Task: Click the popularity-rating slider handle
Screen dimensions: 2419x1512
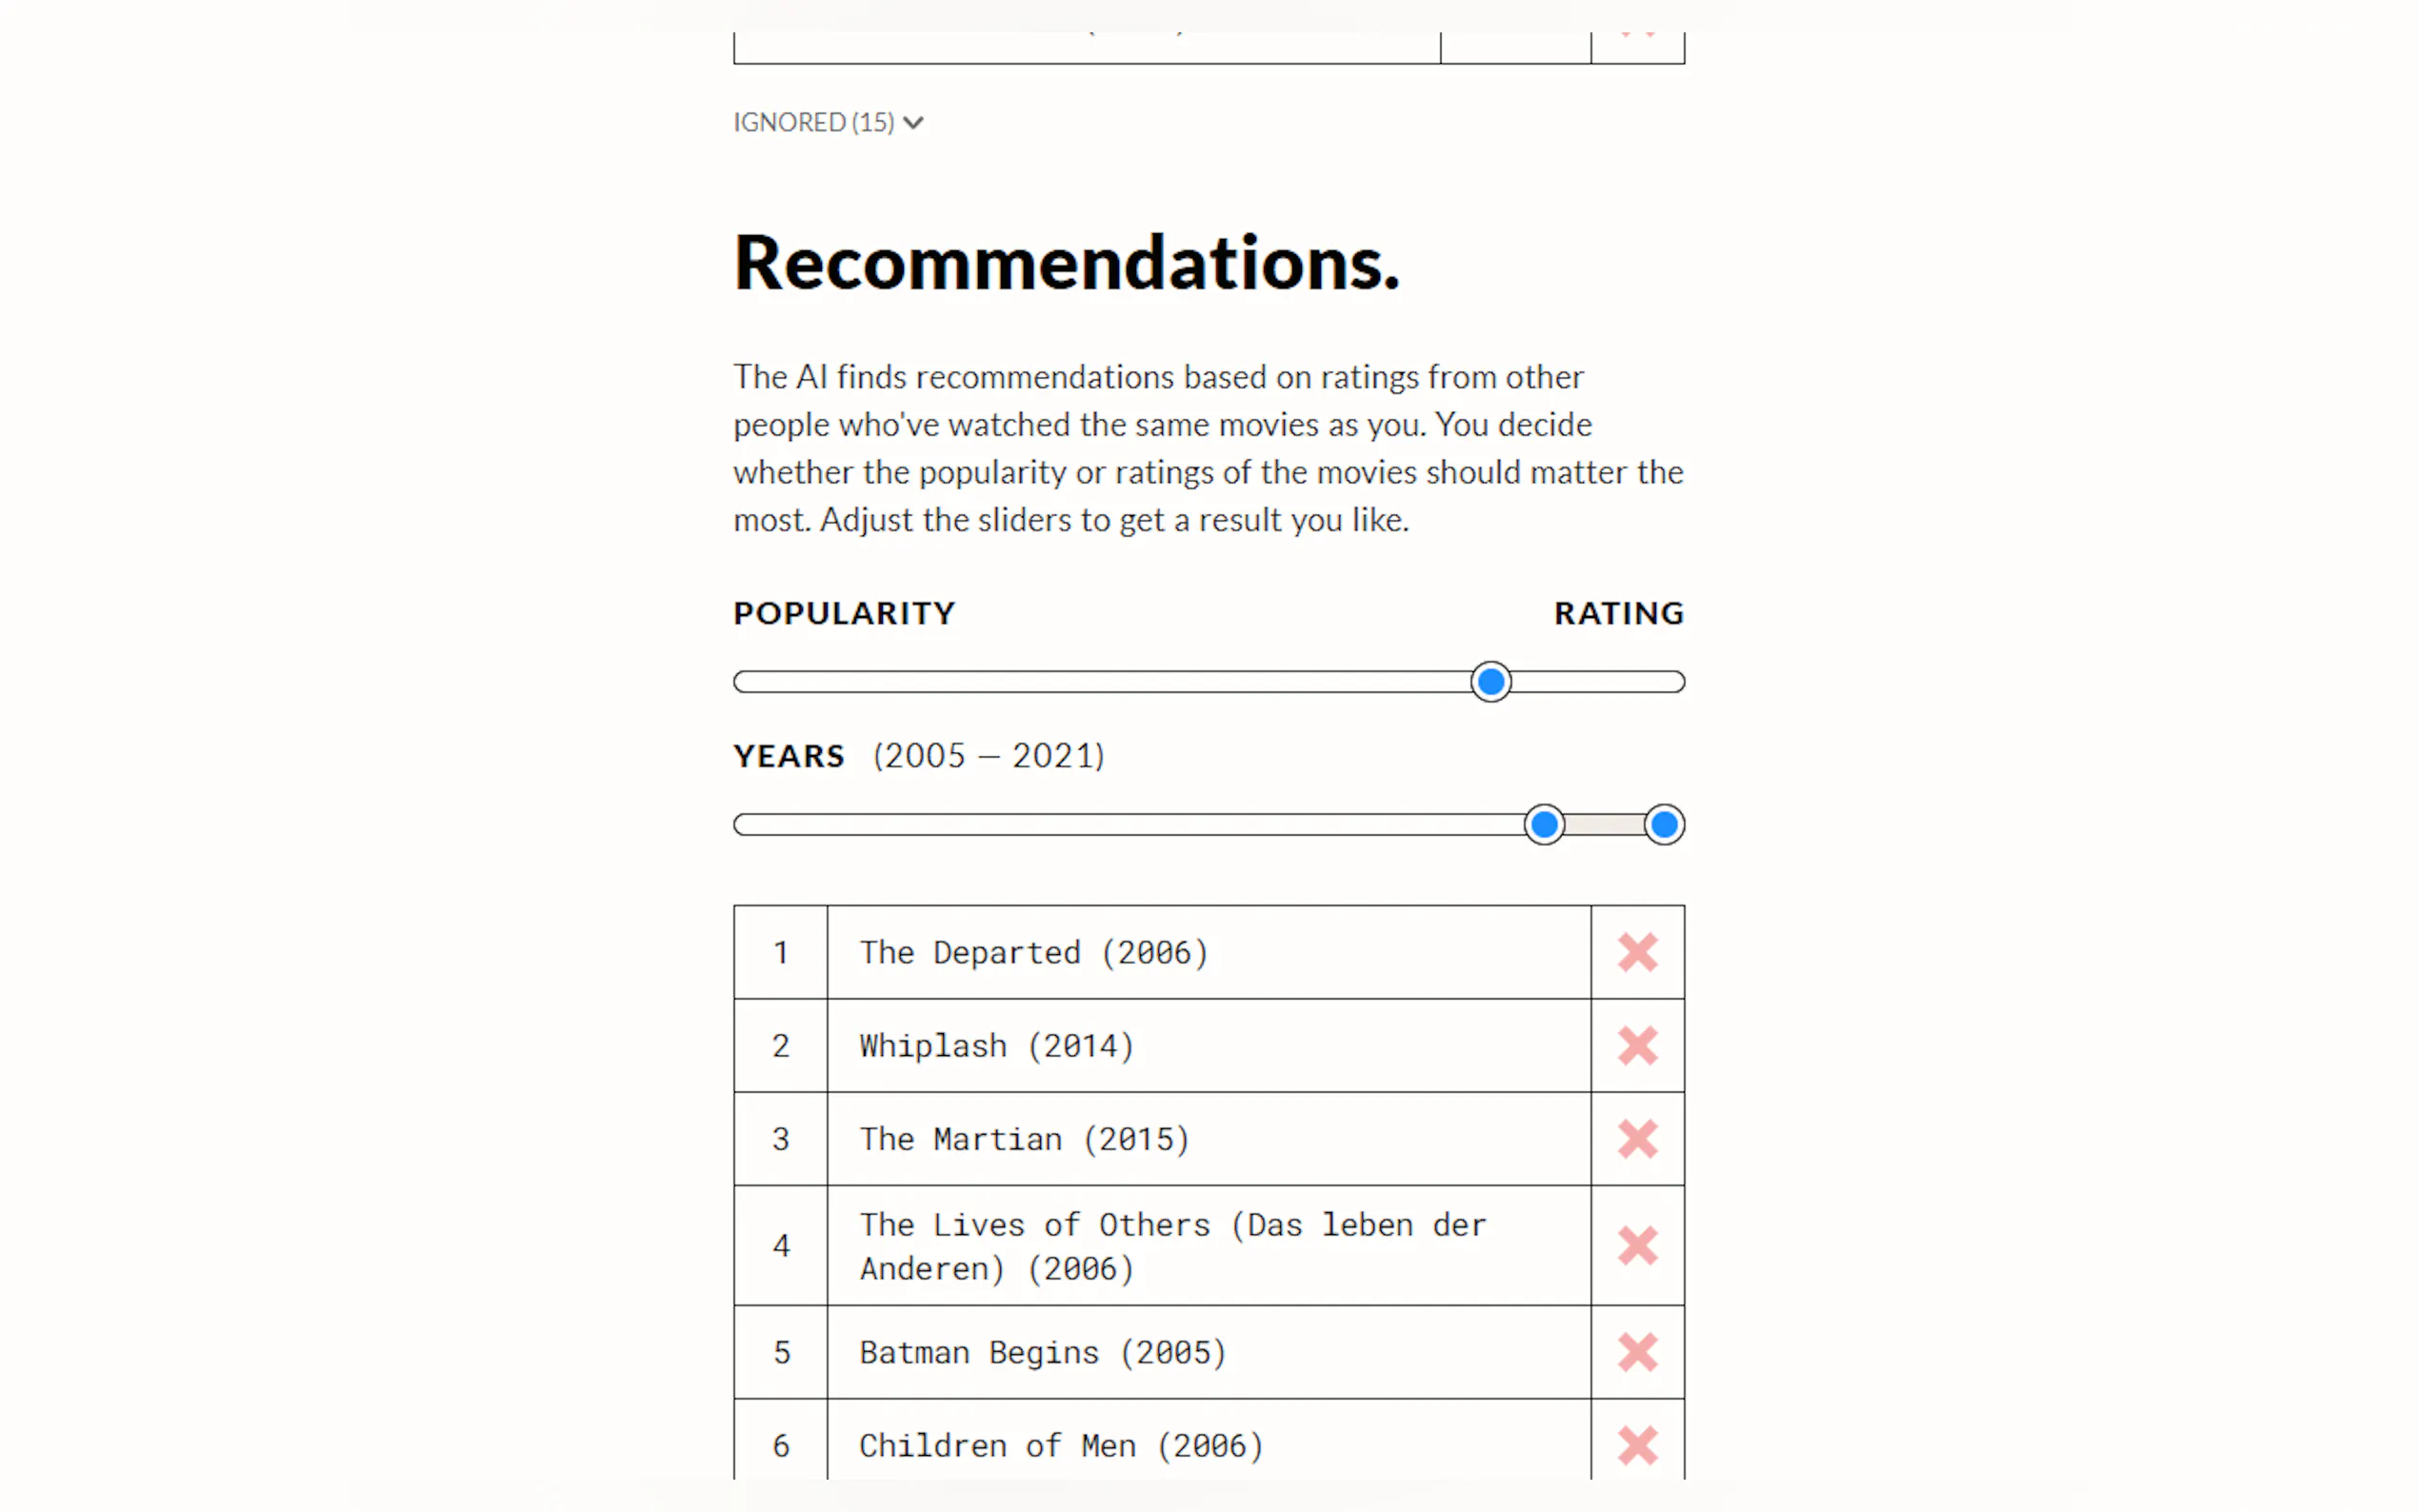Action: 1490,682
